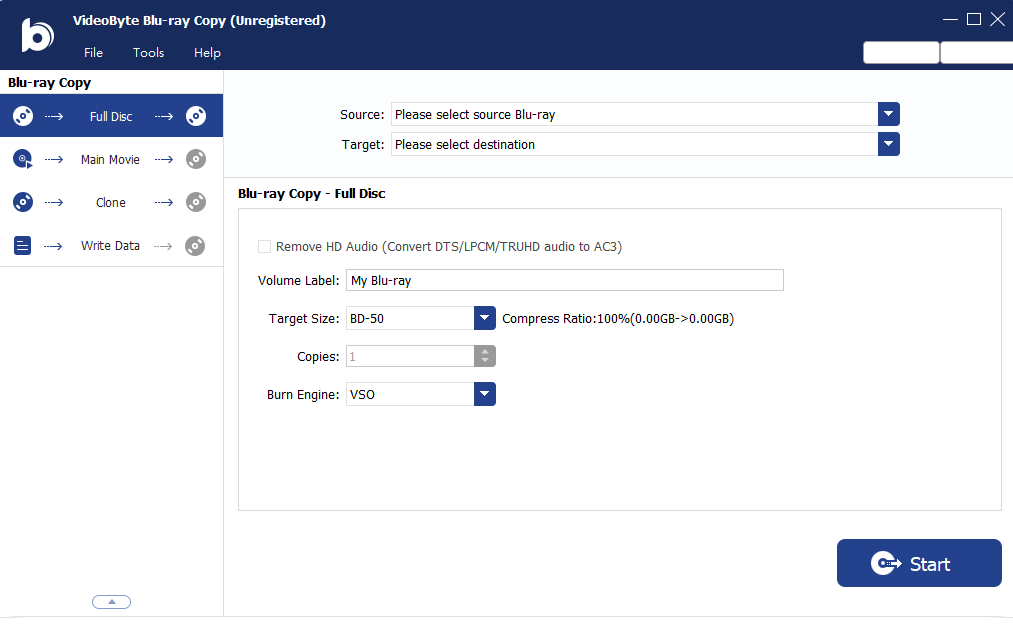This screenshot has height=627, width=1013.
Task: Close the VideoByte window
Action: point(997,19)
